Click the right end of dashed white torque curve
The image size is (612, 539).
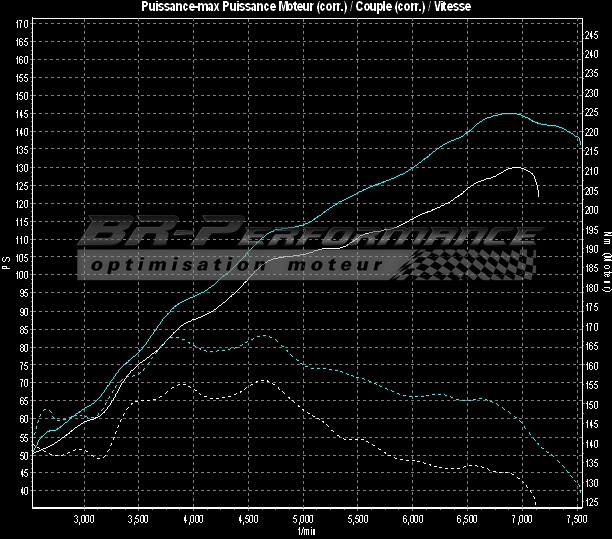(x=536, y=500)
